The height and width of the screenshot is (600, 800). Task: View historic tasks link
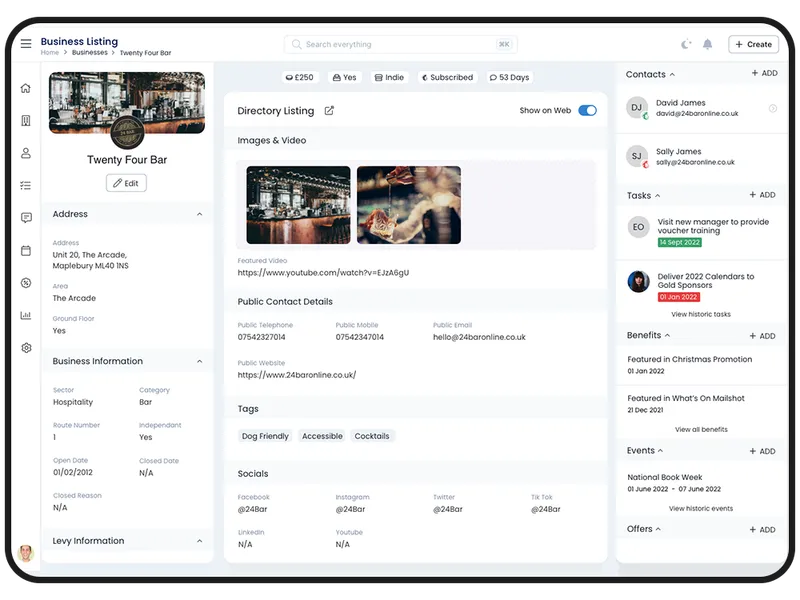(700, 314)
